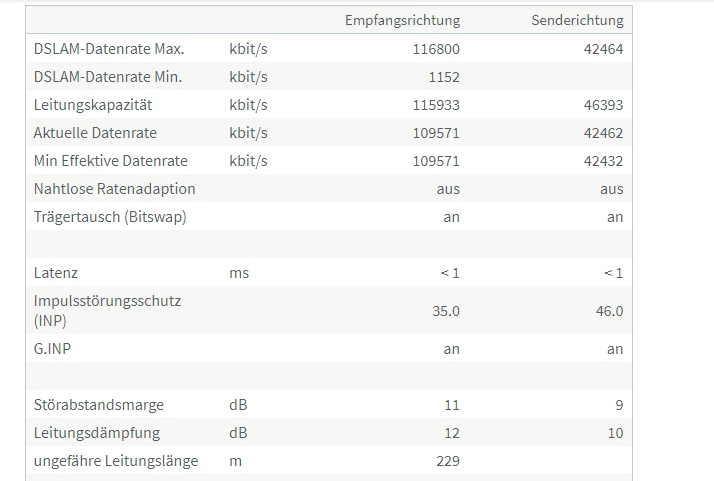
Task: Click the line length value 229
Action: (x=448, y=461)
